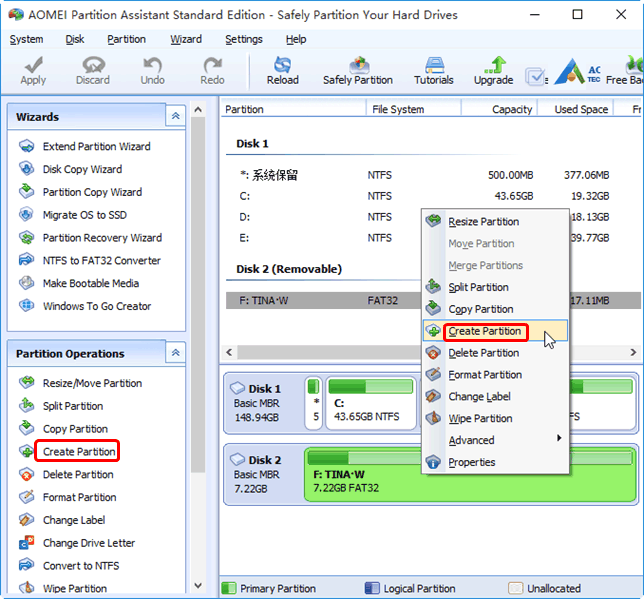
Task: Launch Disk Copy Wizard
Action: click(x=71, y=169)
